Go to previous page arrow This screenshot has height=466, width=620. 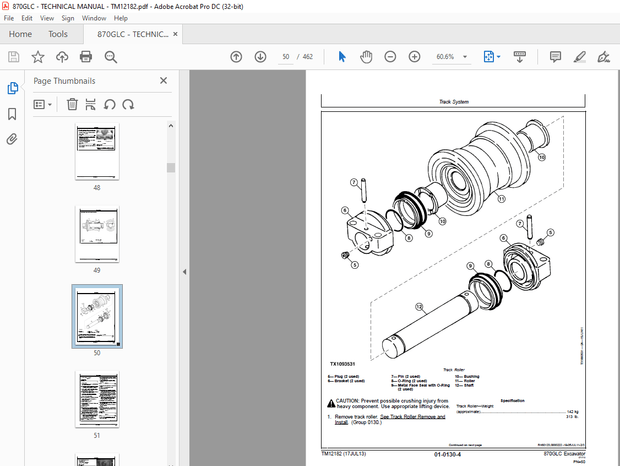point(236,57)
